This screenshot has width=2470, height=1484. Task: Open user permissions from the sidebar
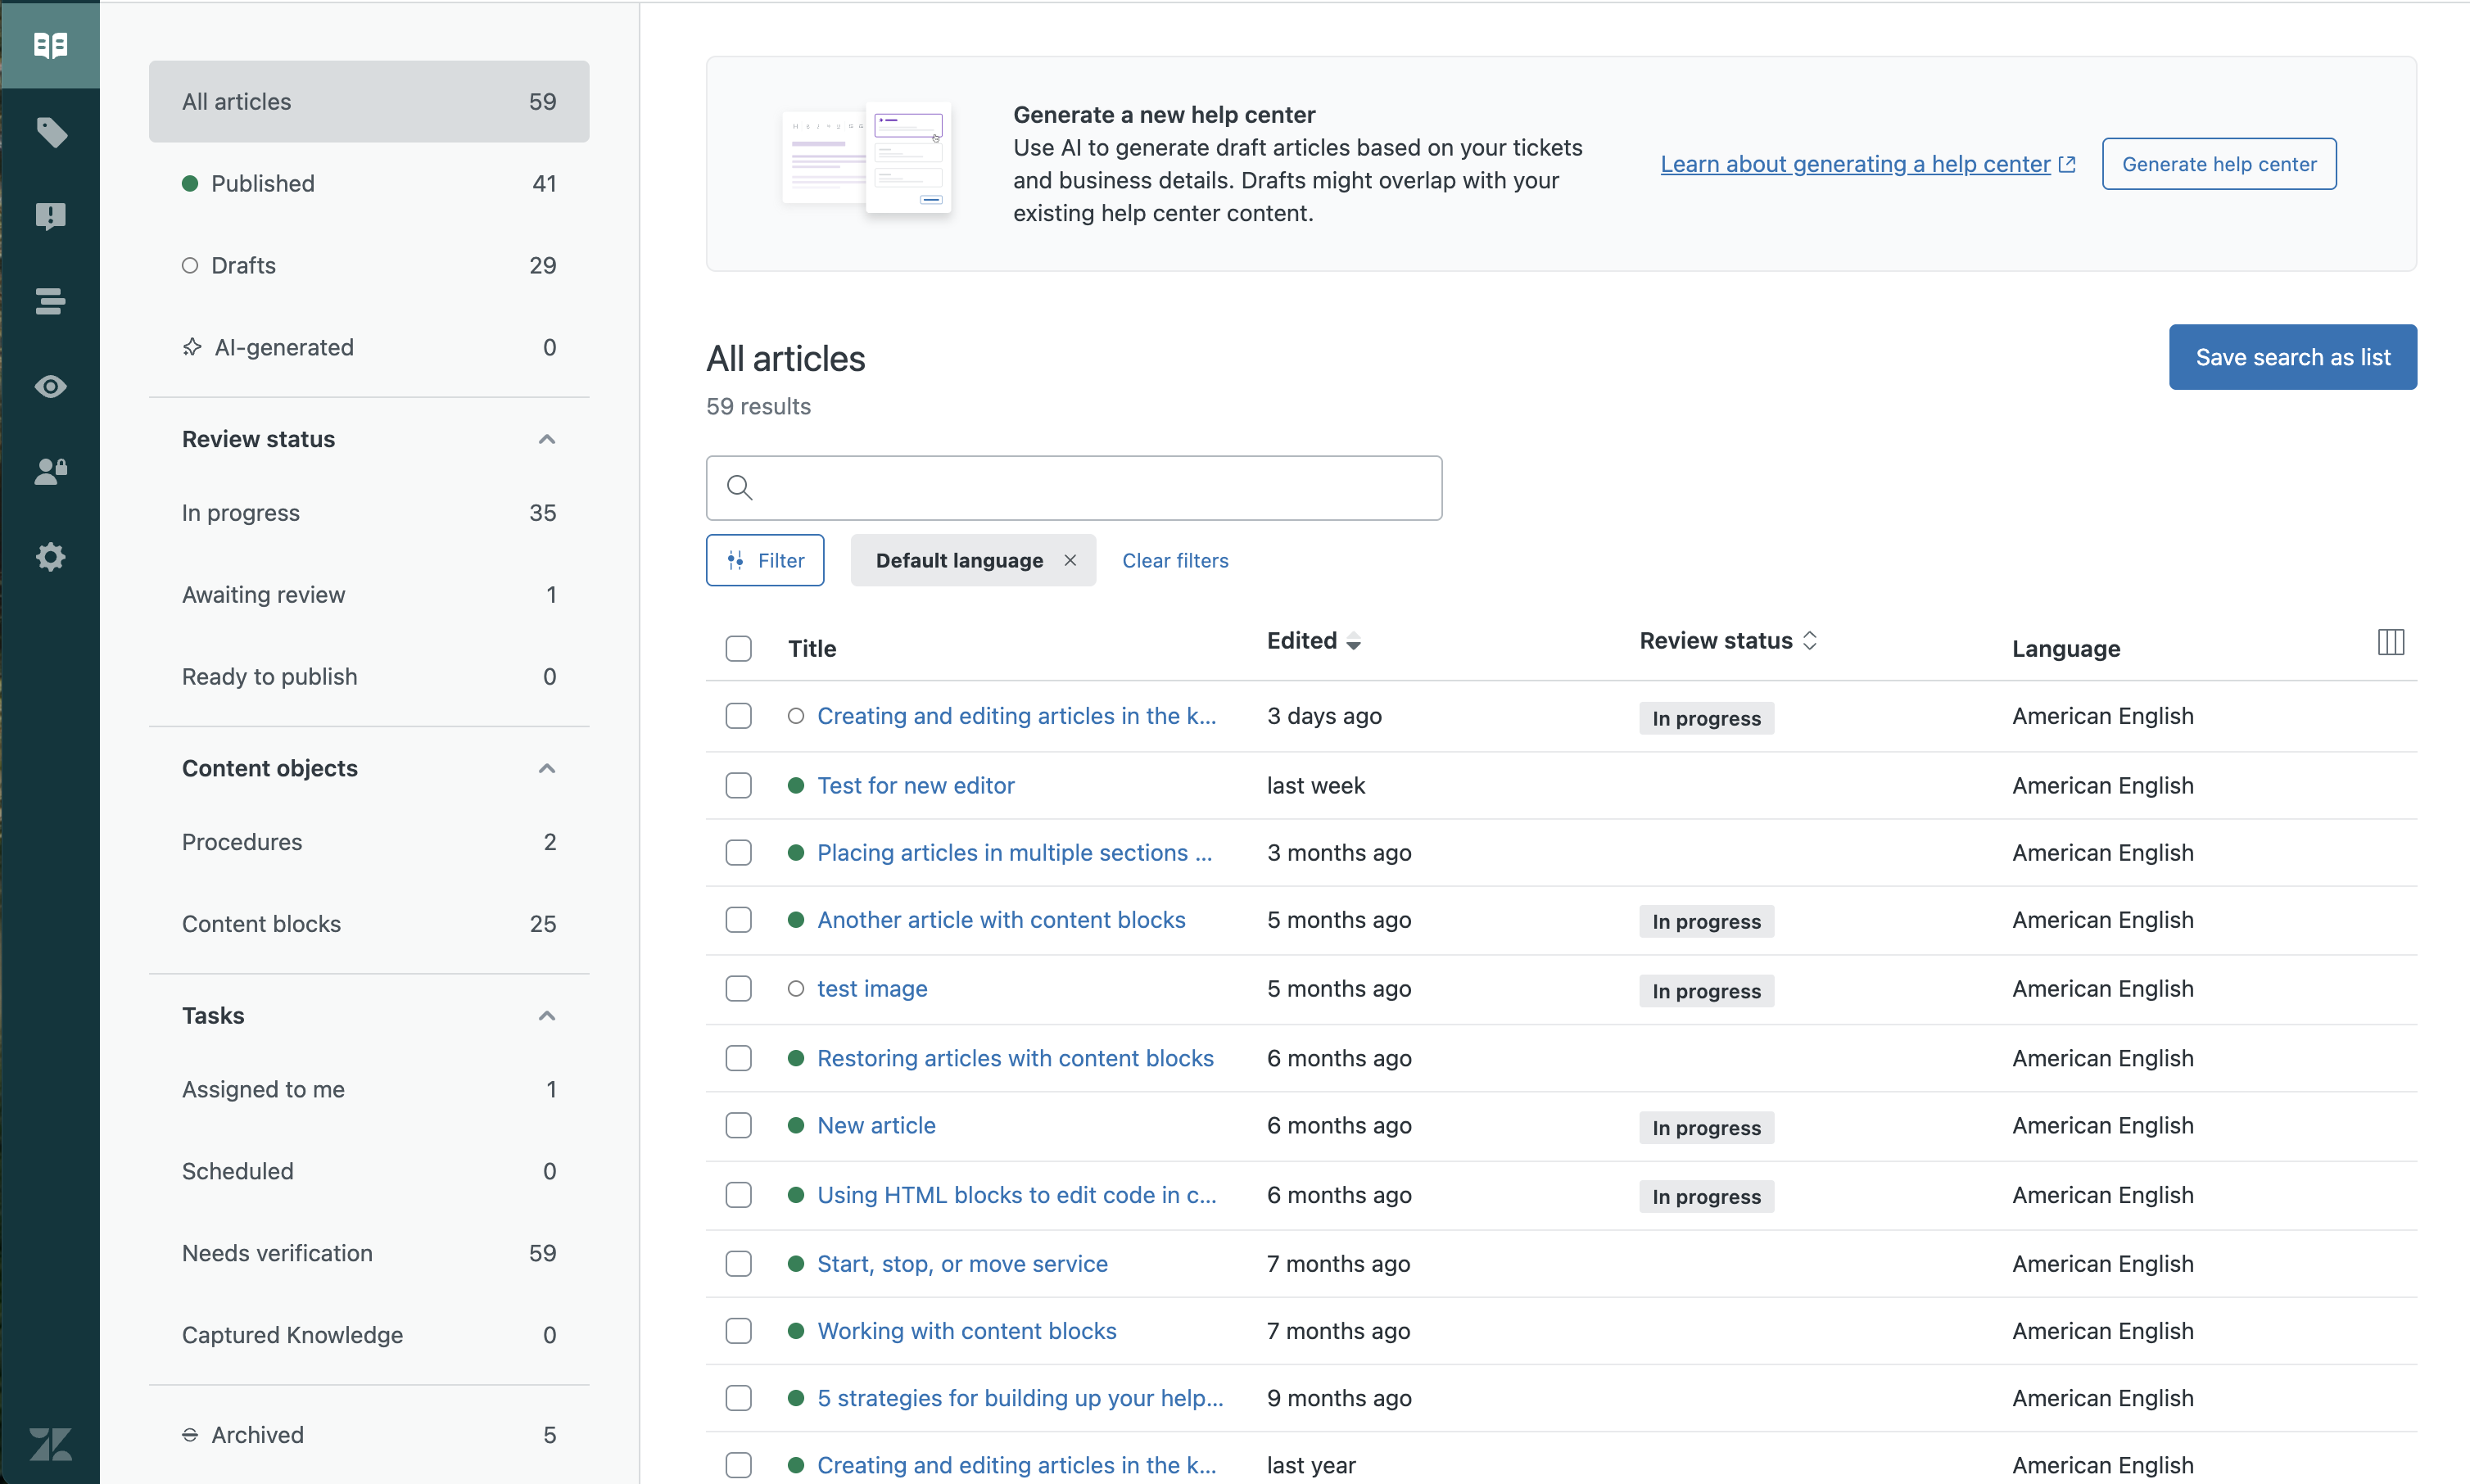pyautogui.click(x=50, y=471)
